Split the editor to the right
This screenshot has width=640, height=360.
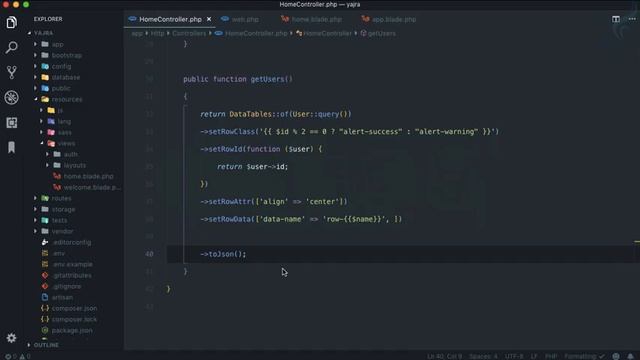point(616,19)
